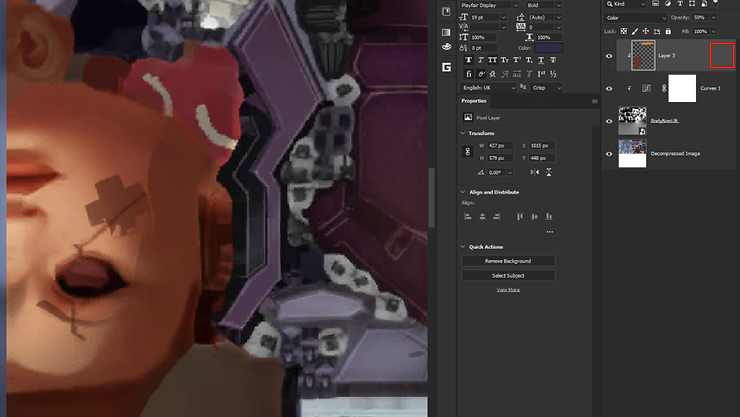
Task: Click the Select Subject button
Action: (x=508, y=275)
